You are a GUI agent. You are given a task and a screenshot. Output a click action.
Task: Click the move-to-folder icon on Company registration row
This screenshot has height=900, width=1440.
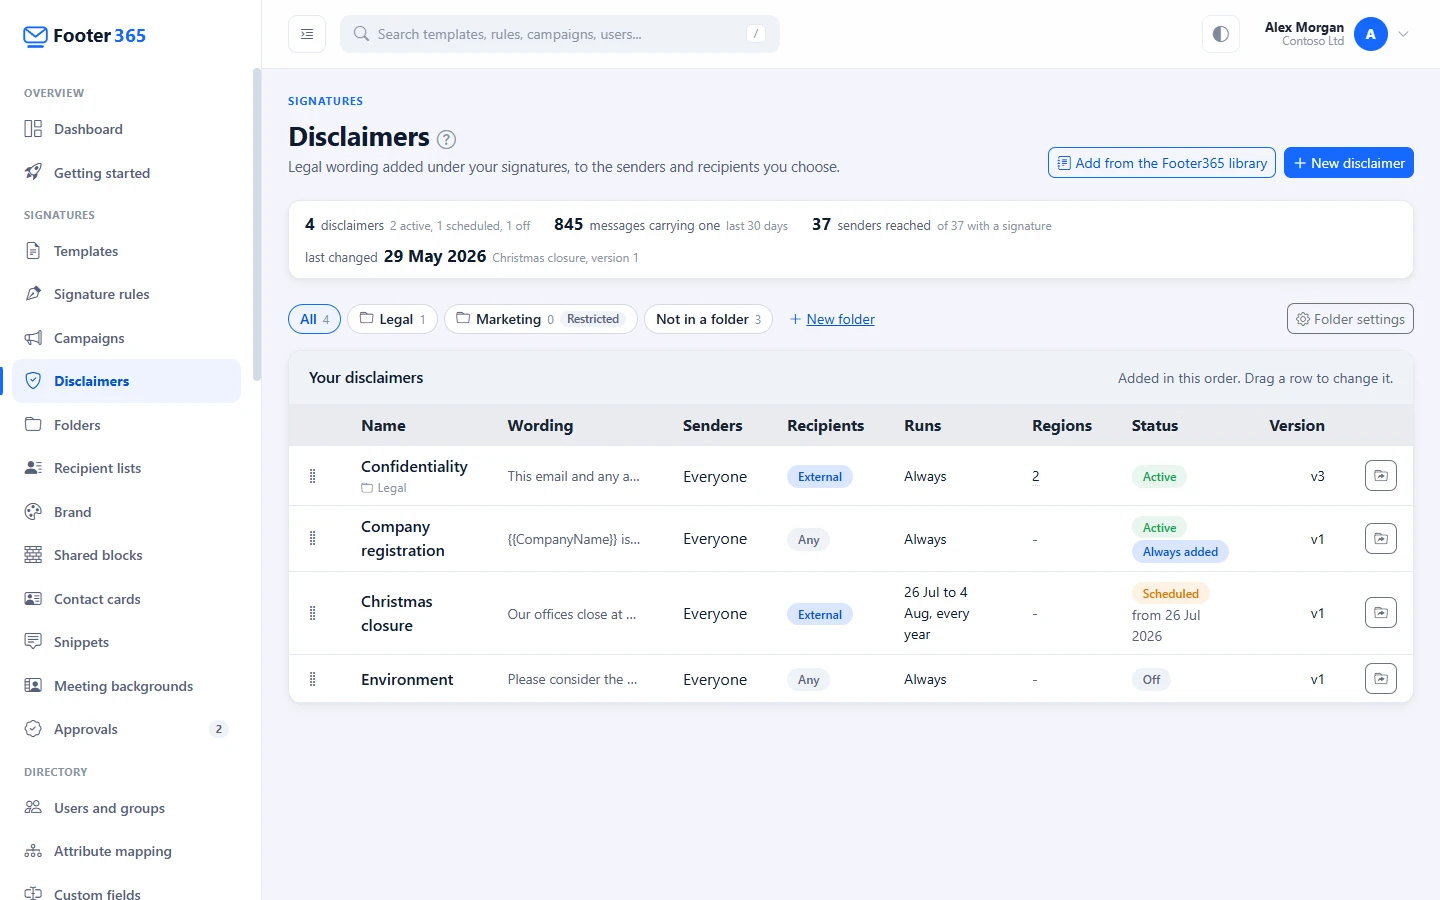click(x=1380, y=539)
